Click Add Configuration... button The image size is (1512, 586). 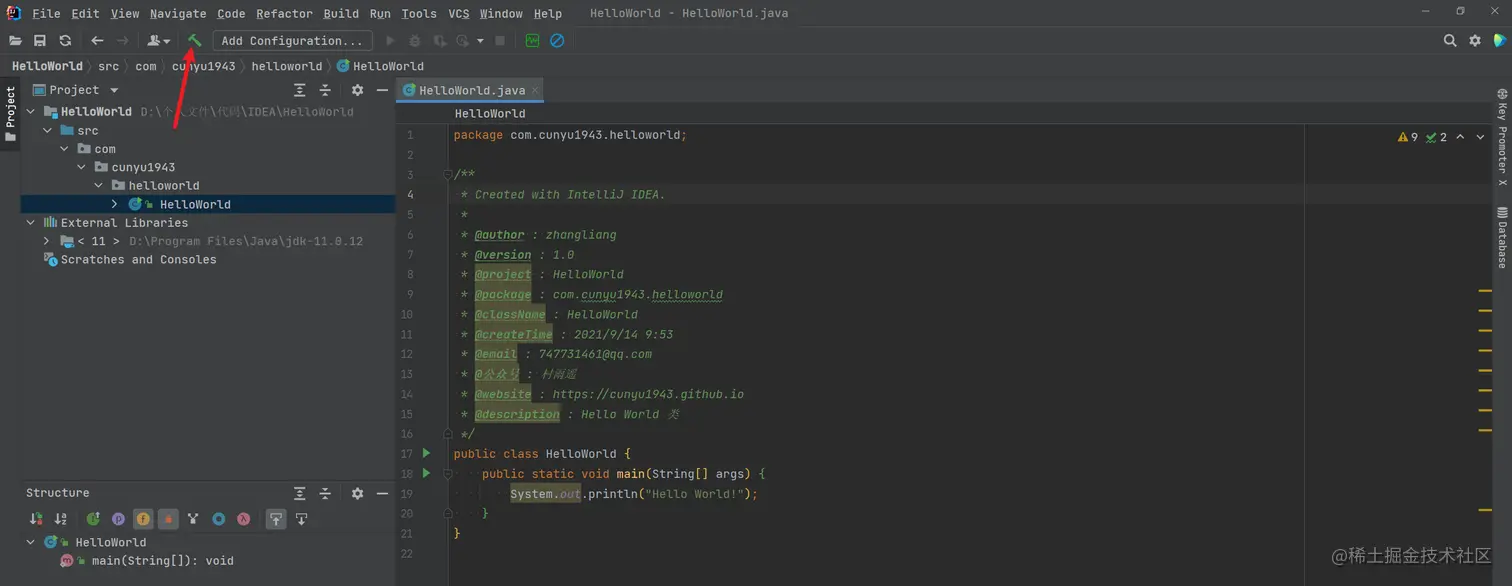coord(292,41)
